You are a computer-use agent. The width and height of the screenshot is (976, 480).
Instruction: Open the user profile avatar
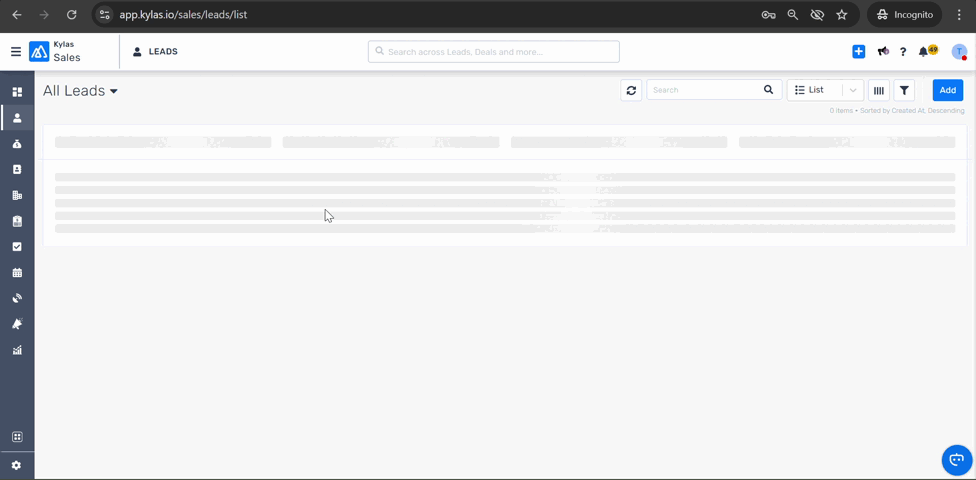pyautogui.click(x=959, y=52)
